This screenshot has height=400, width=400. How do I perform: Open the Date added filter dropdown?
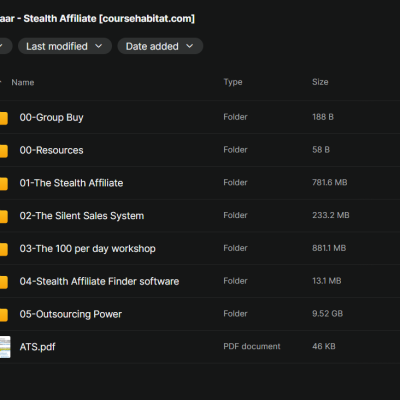click(x=160, y=46)
